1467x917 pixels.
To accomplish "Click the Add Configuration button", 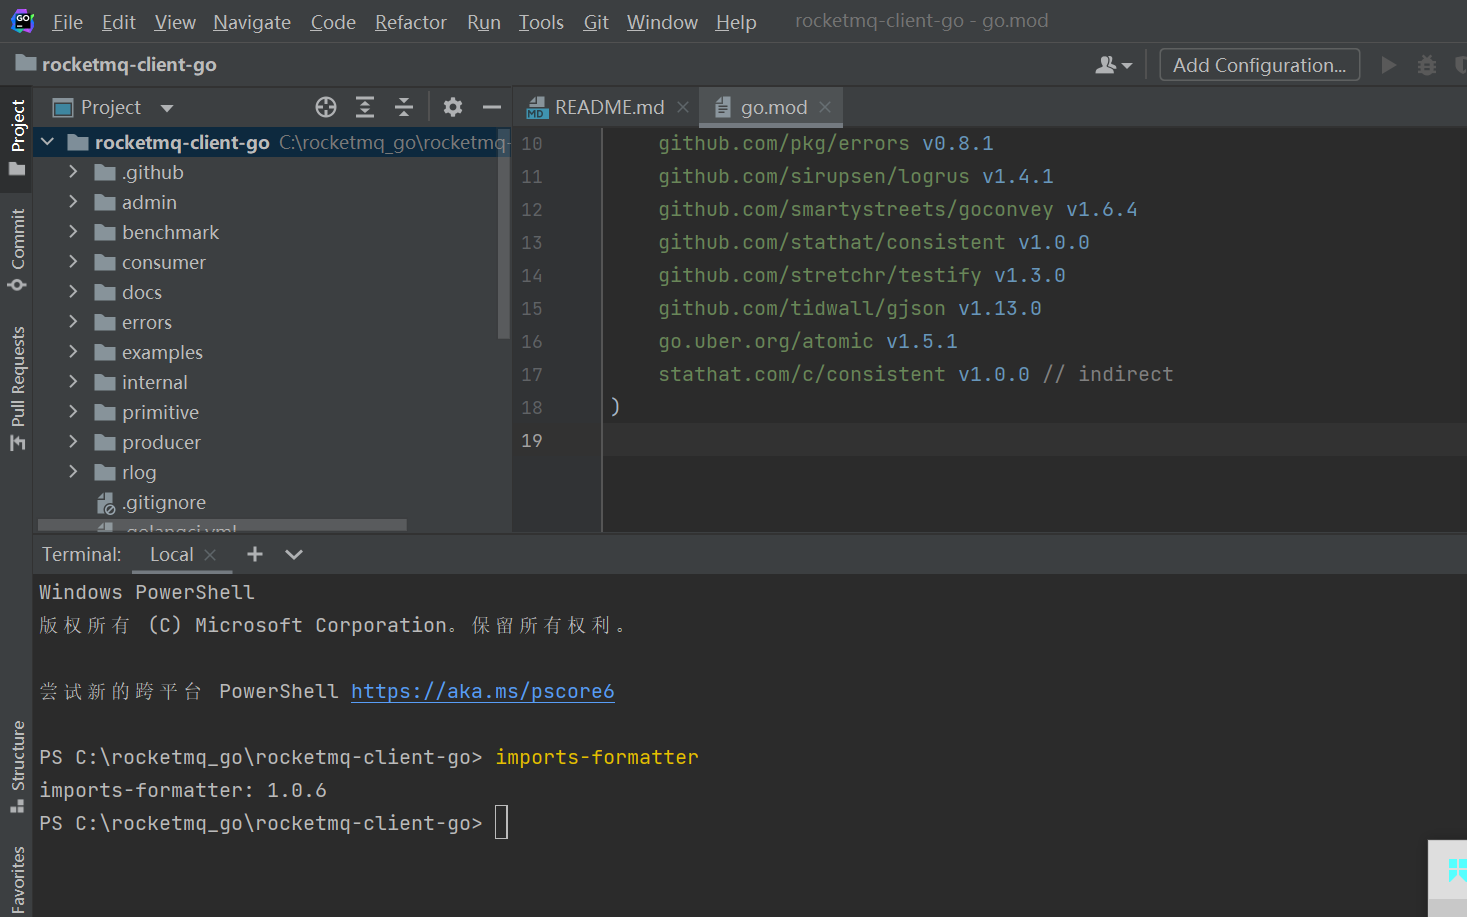I will (1259, 65).
